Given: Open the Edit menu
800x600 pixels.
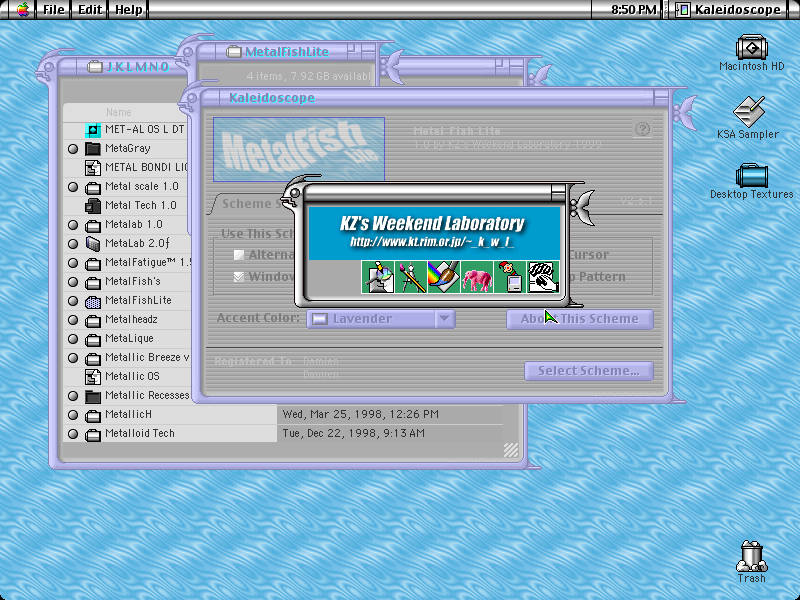Looking at the screenshot, I should [90, 9].
